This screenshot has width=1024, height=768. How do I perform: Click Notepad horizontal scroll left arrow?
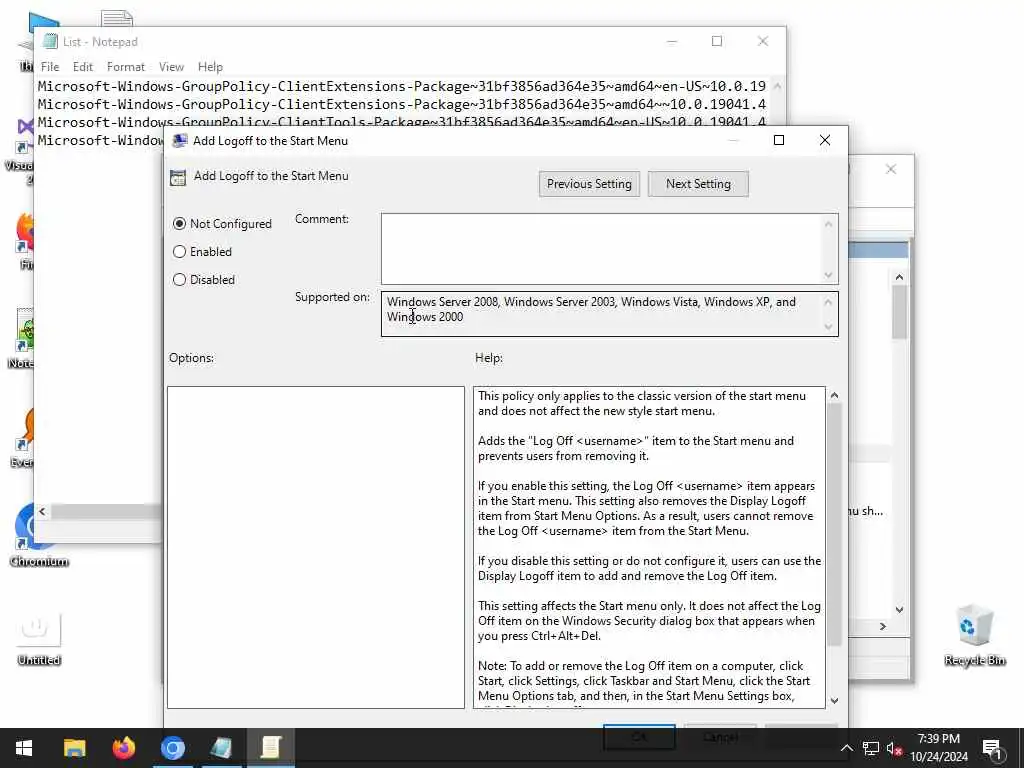[x=42, y=511]
